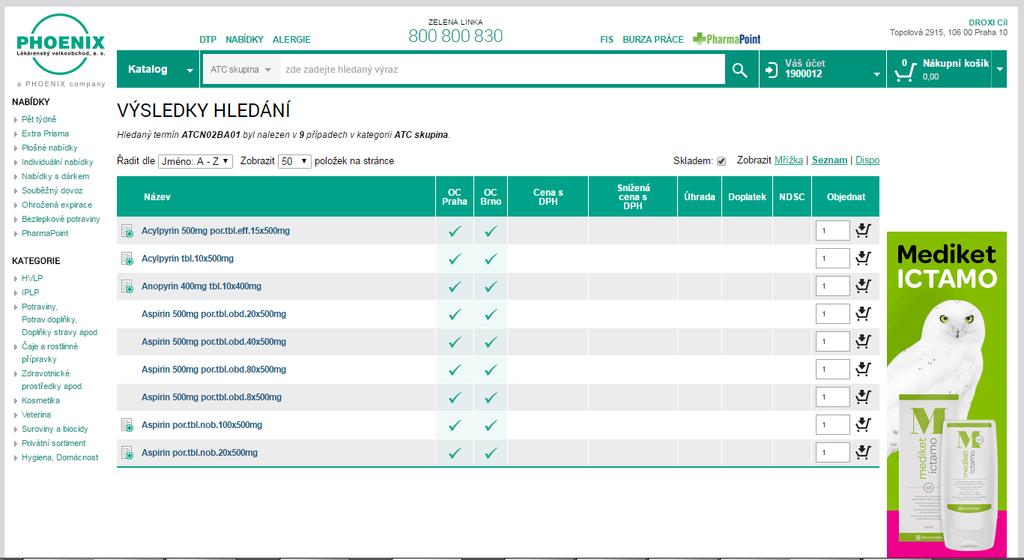Add Aspirin por.tbl.nob.20x500mg to cart
Image resolution: width=1024 pixels, height=560 pixels.
(863, 452)
